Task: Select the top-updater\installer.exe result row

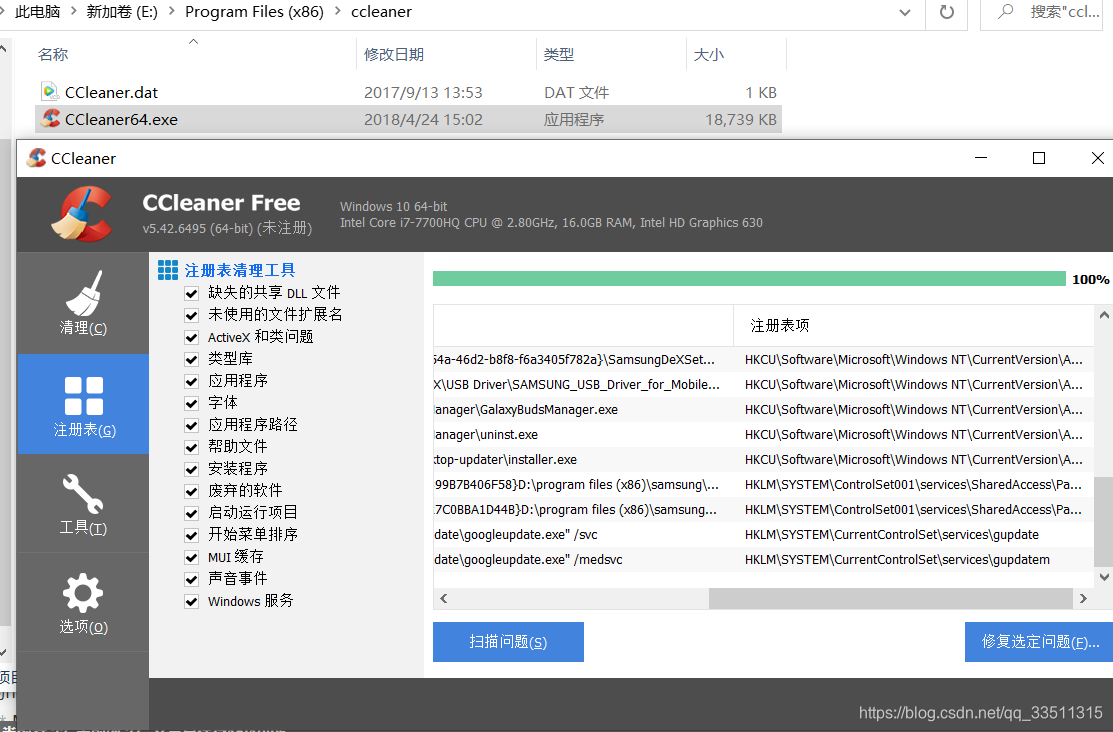Action: pos(763,459)
